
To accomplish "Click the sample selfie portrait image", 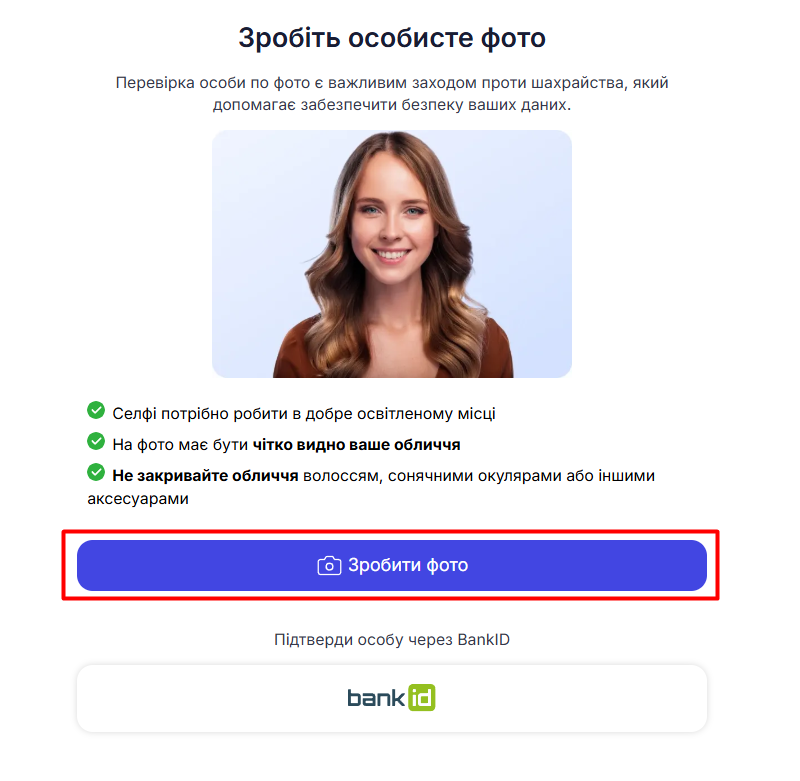I will point(392,254).
